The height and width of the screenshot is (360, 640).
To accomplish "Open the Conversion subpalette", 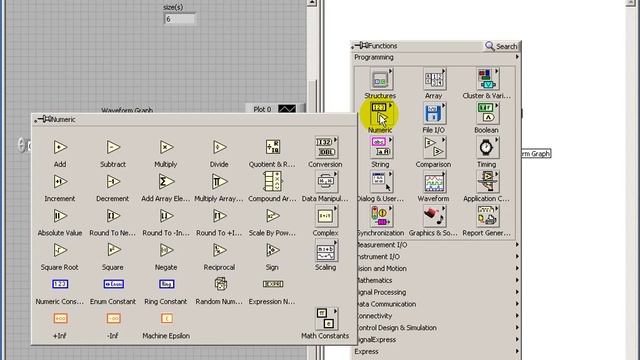I will pos(325,147).
